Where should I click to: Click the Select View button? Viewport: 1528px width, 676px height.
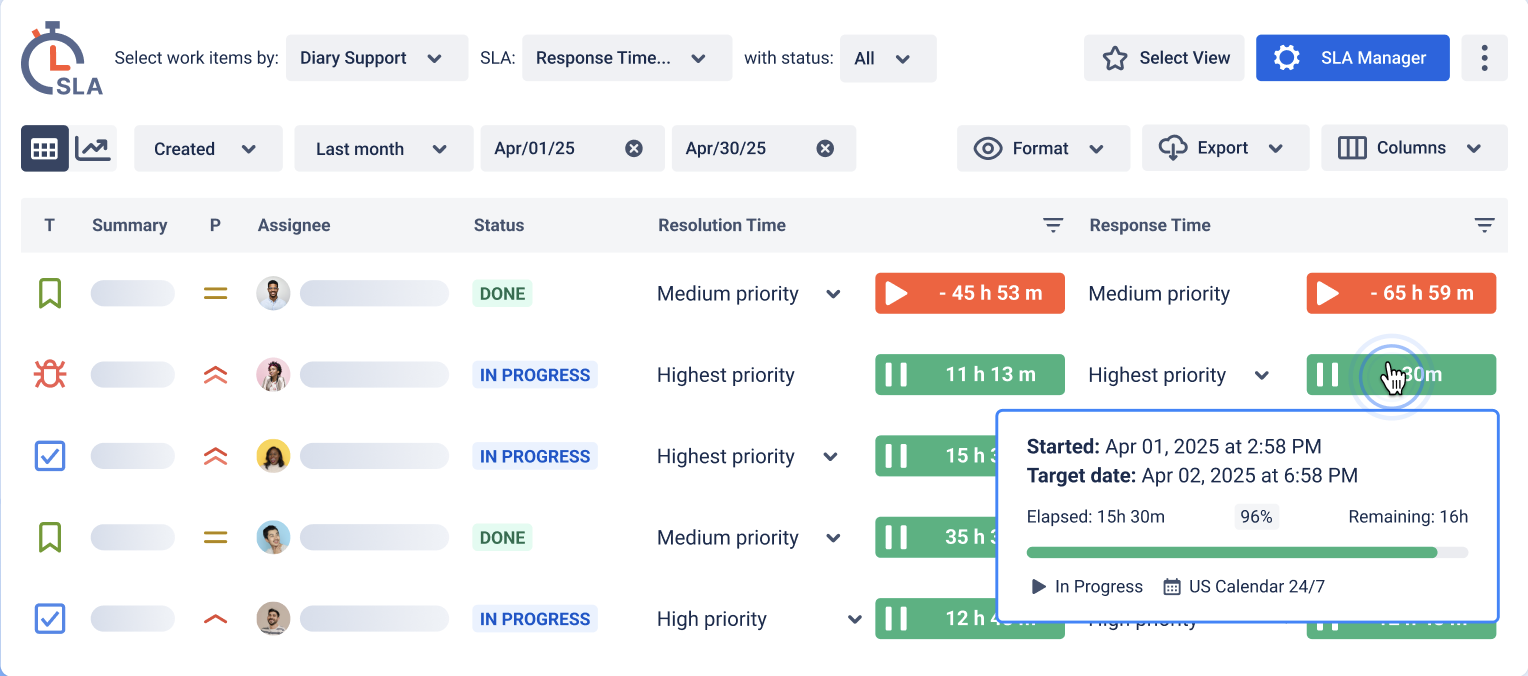coord(1164,58)
